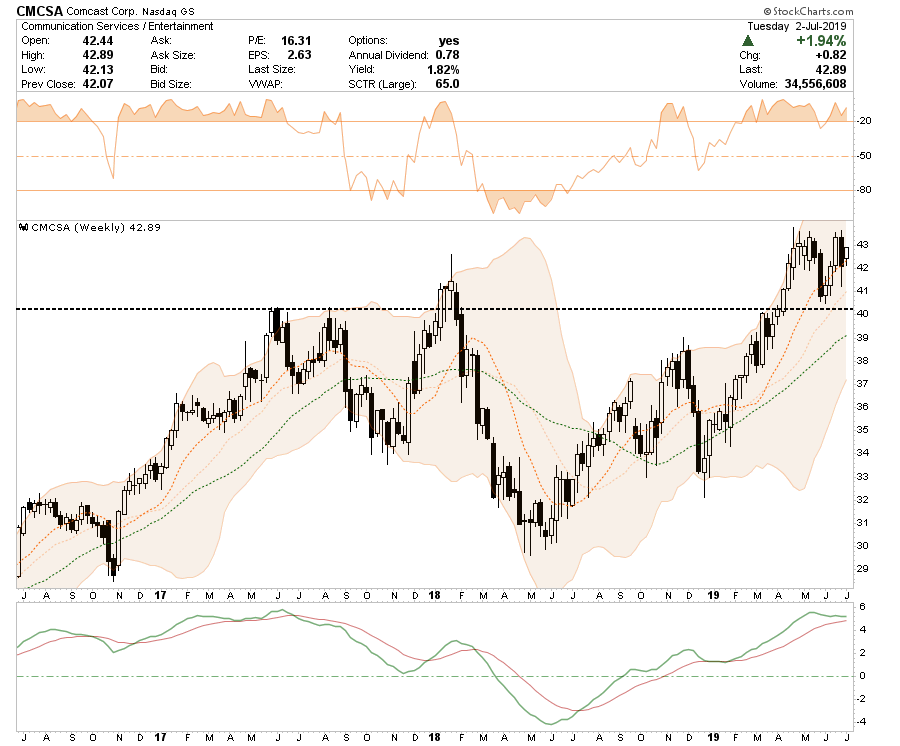Click the -20 overbought level label
Screen dimensions: 900x746
pos(864,121)
